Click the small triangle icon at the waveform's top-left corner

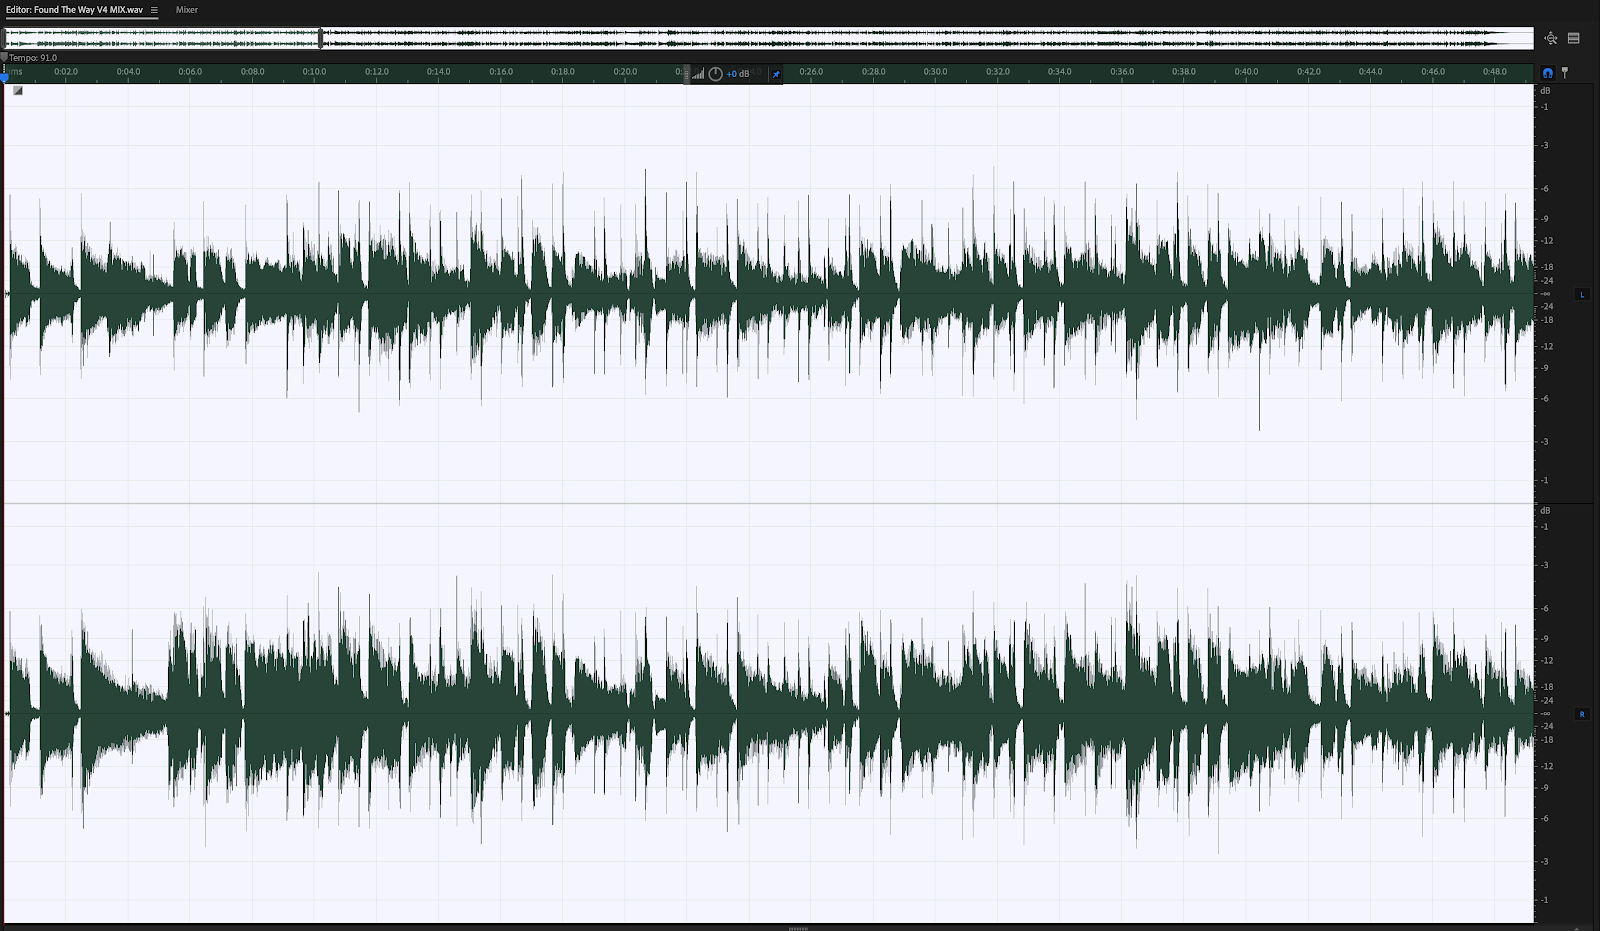(17, 90)
